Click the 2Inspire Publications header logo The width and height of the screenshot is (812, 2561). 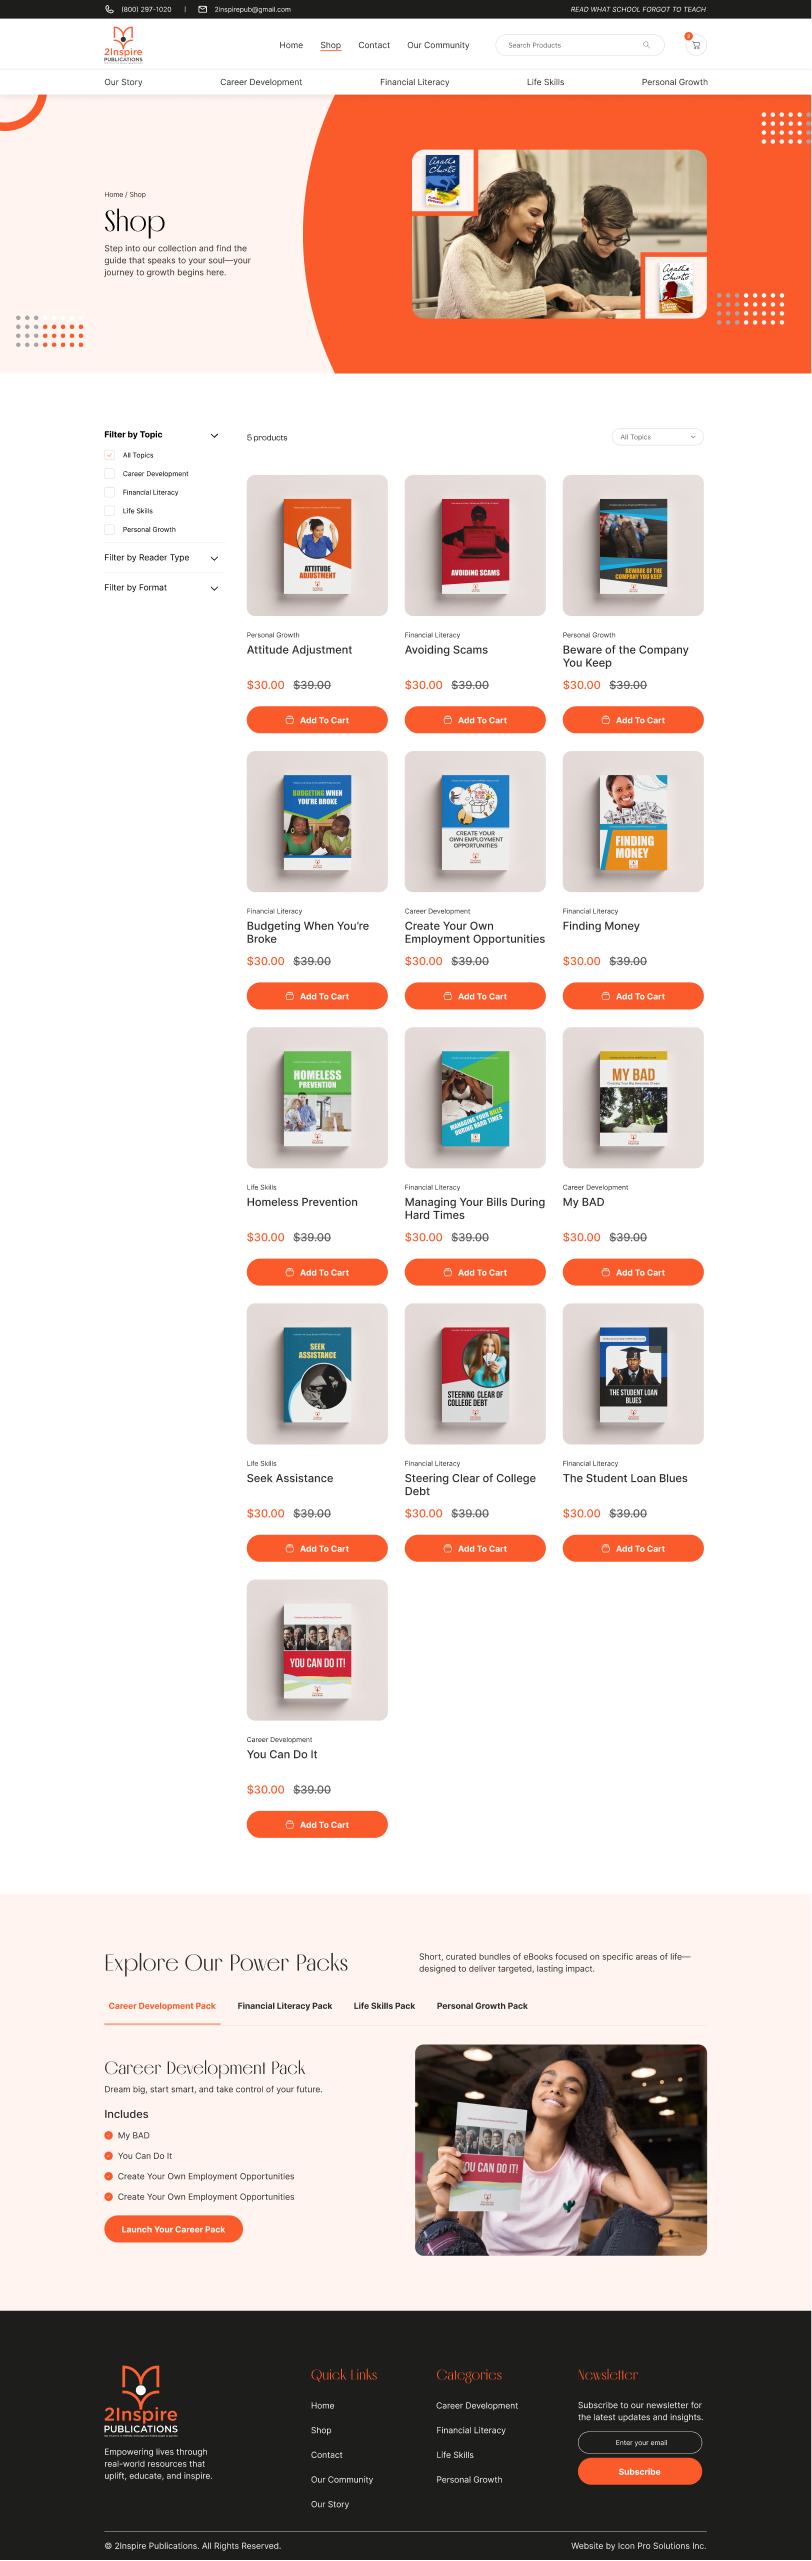(123, 45)
